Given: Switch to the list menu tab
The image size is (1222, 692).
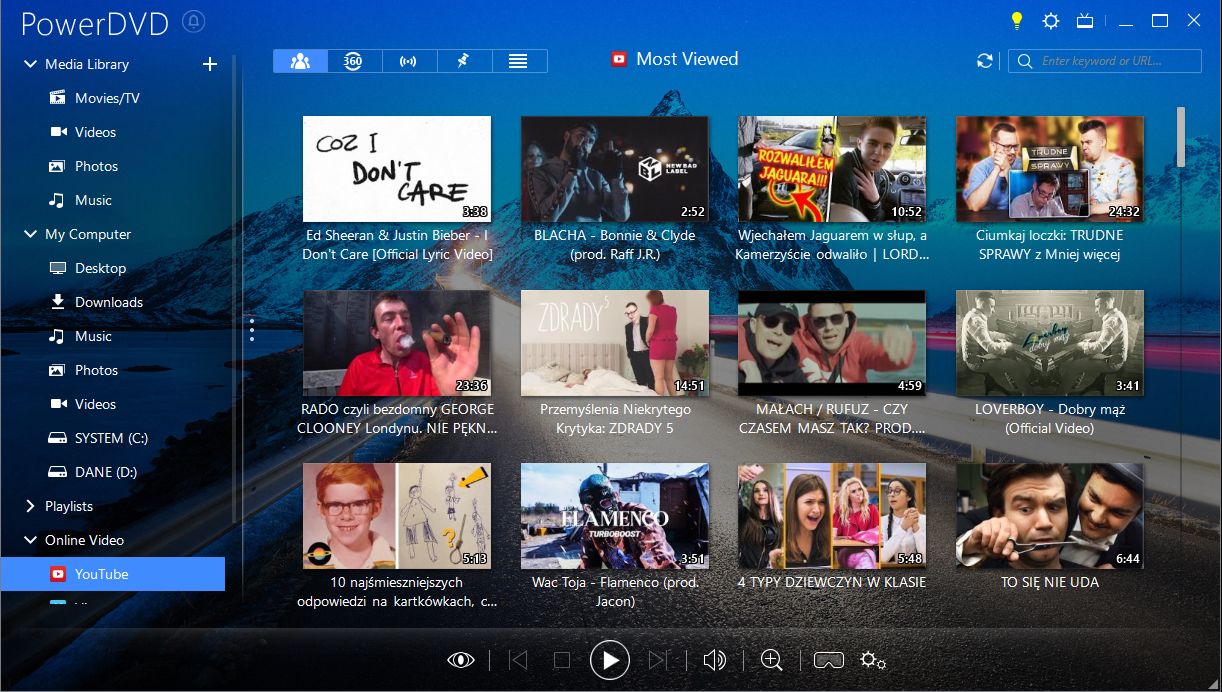Looking at the screenshot, I should pos(519,61).
